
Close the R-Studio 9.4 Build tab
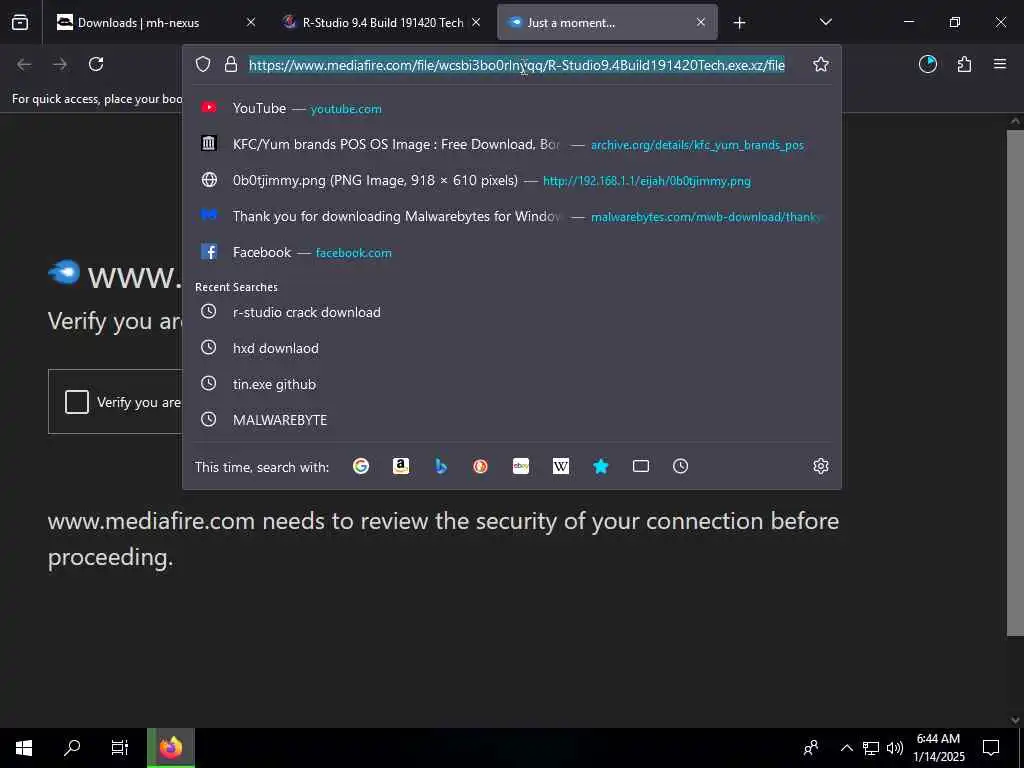coord(476,23)
